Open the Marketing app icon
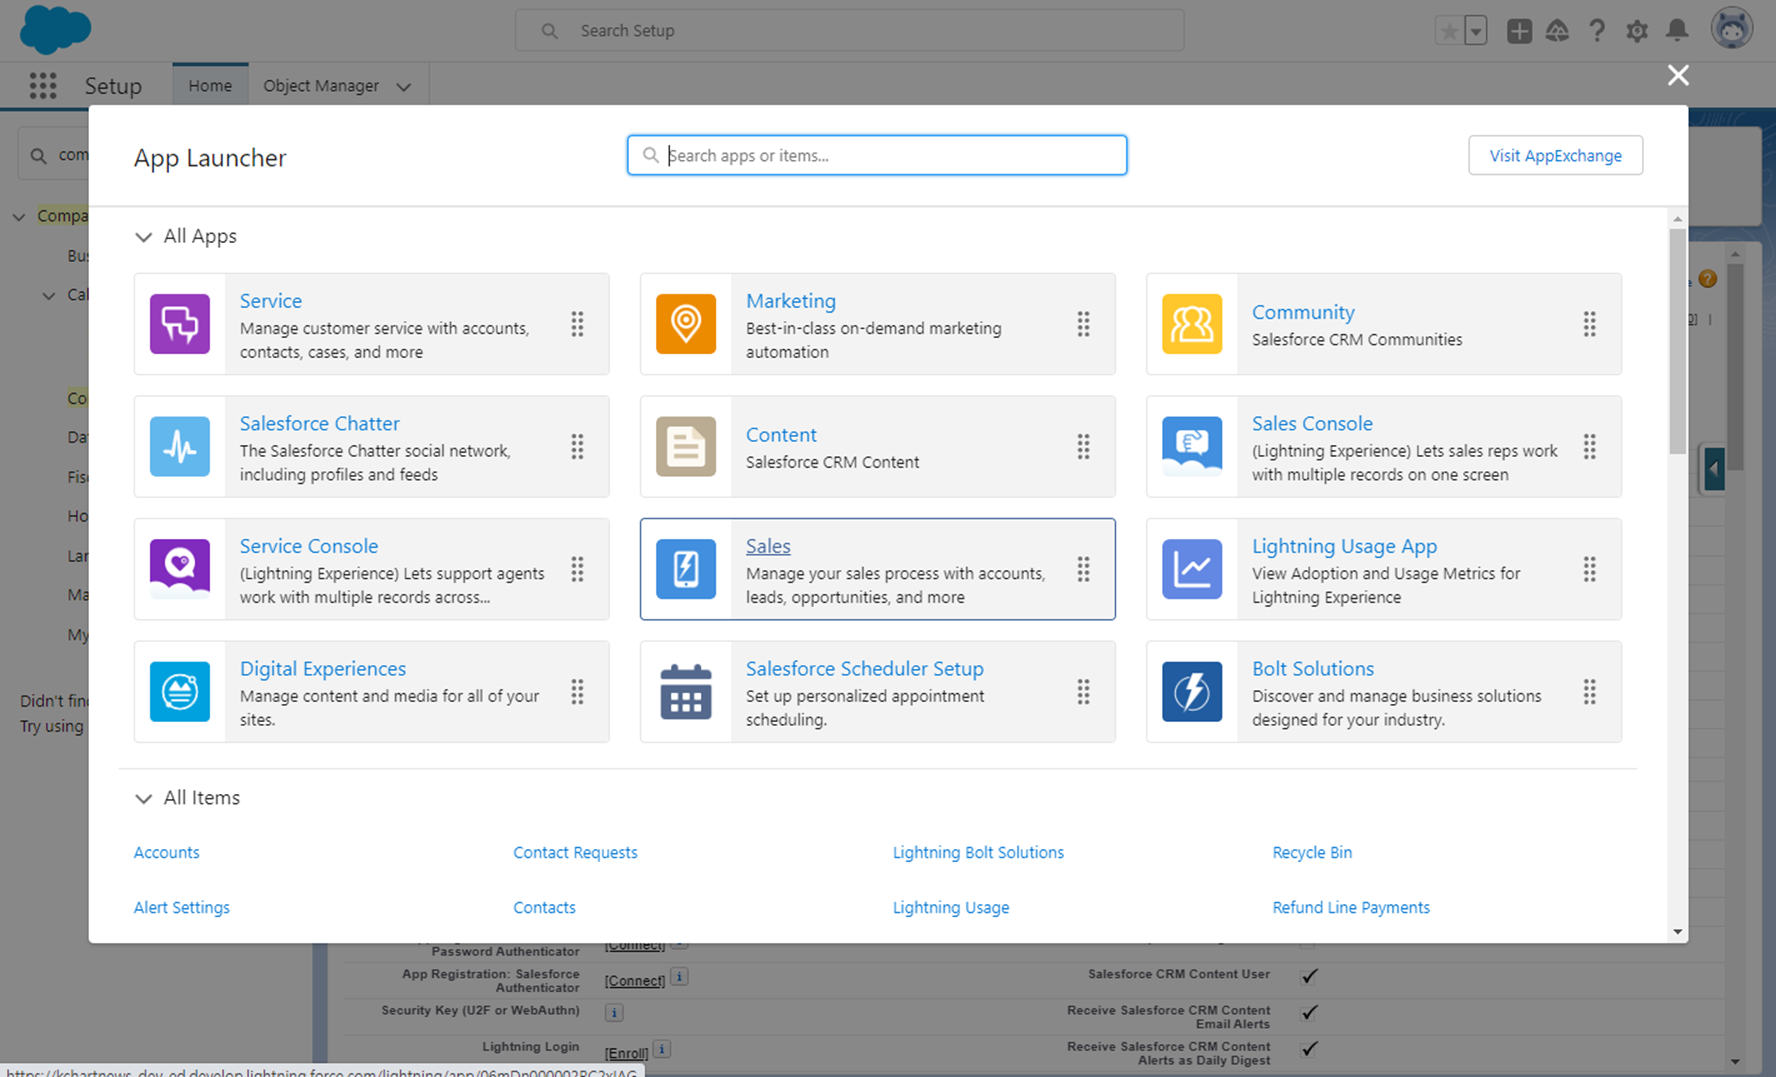Viewport: 1776px width, 1077px height. click(x=686, y=324)
